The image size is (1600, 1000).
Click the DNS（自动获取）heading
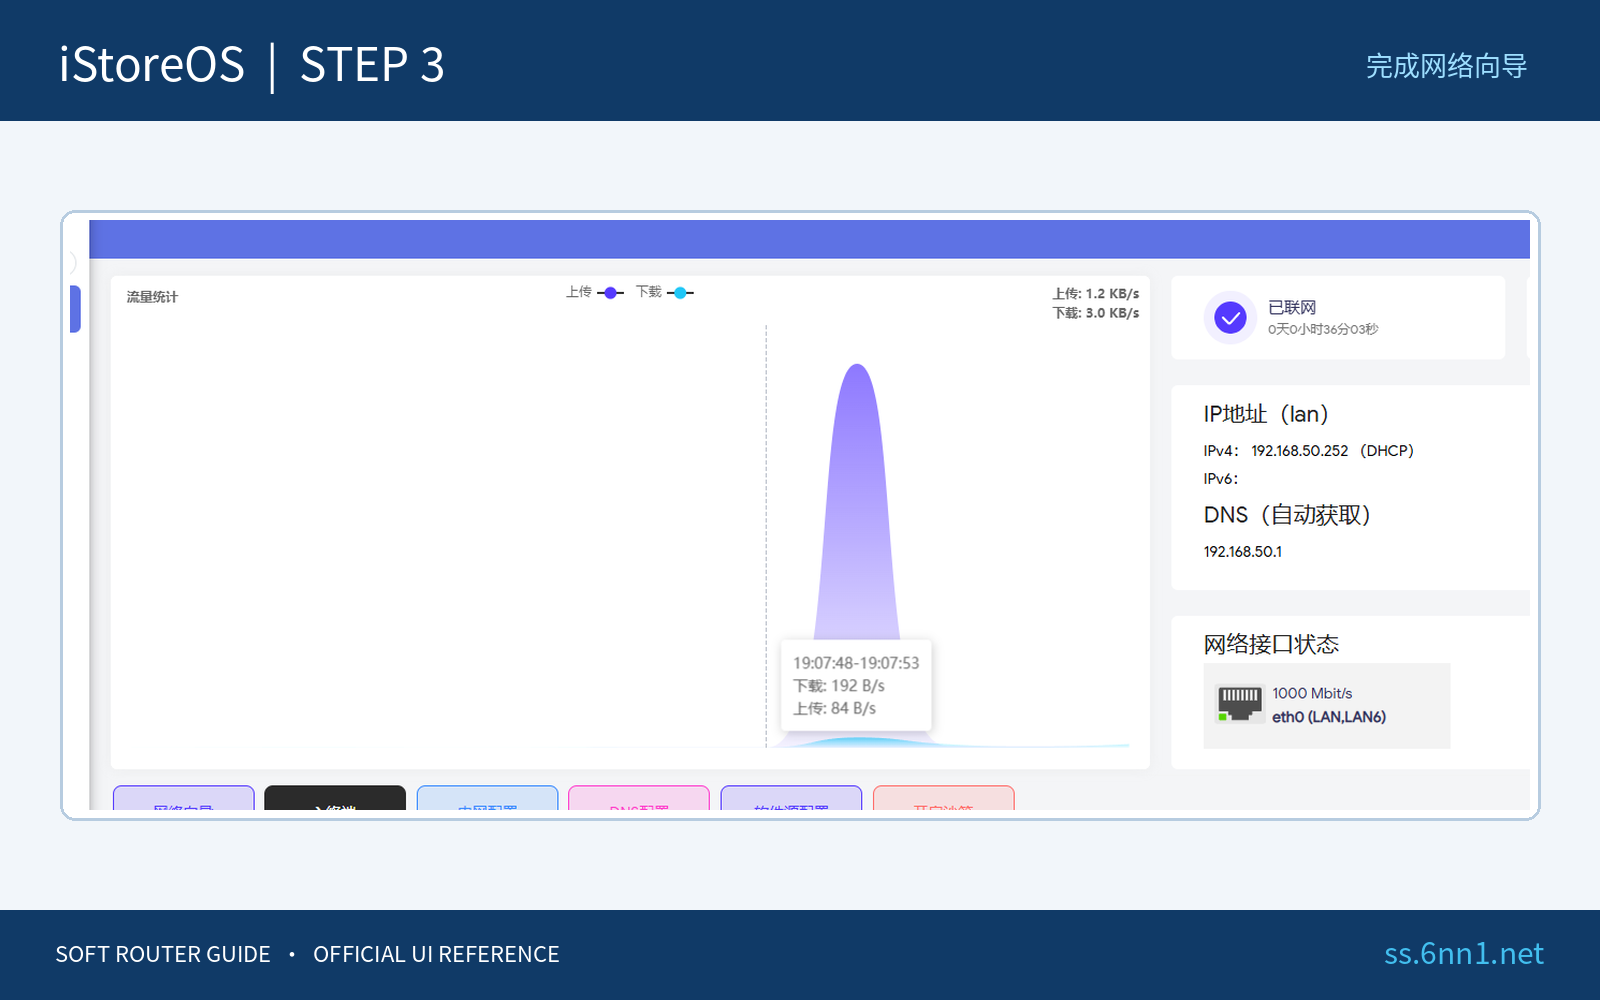click(x=1287, y=515)
